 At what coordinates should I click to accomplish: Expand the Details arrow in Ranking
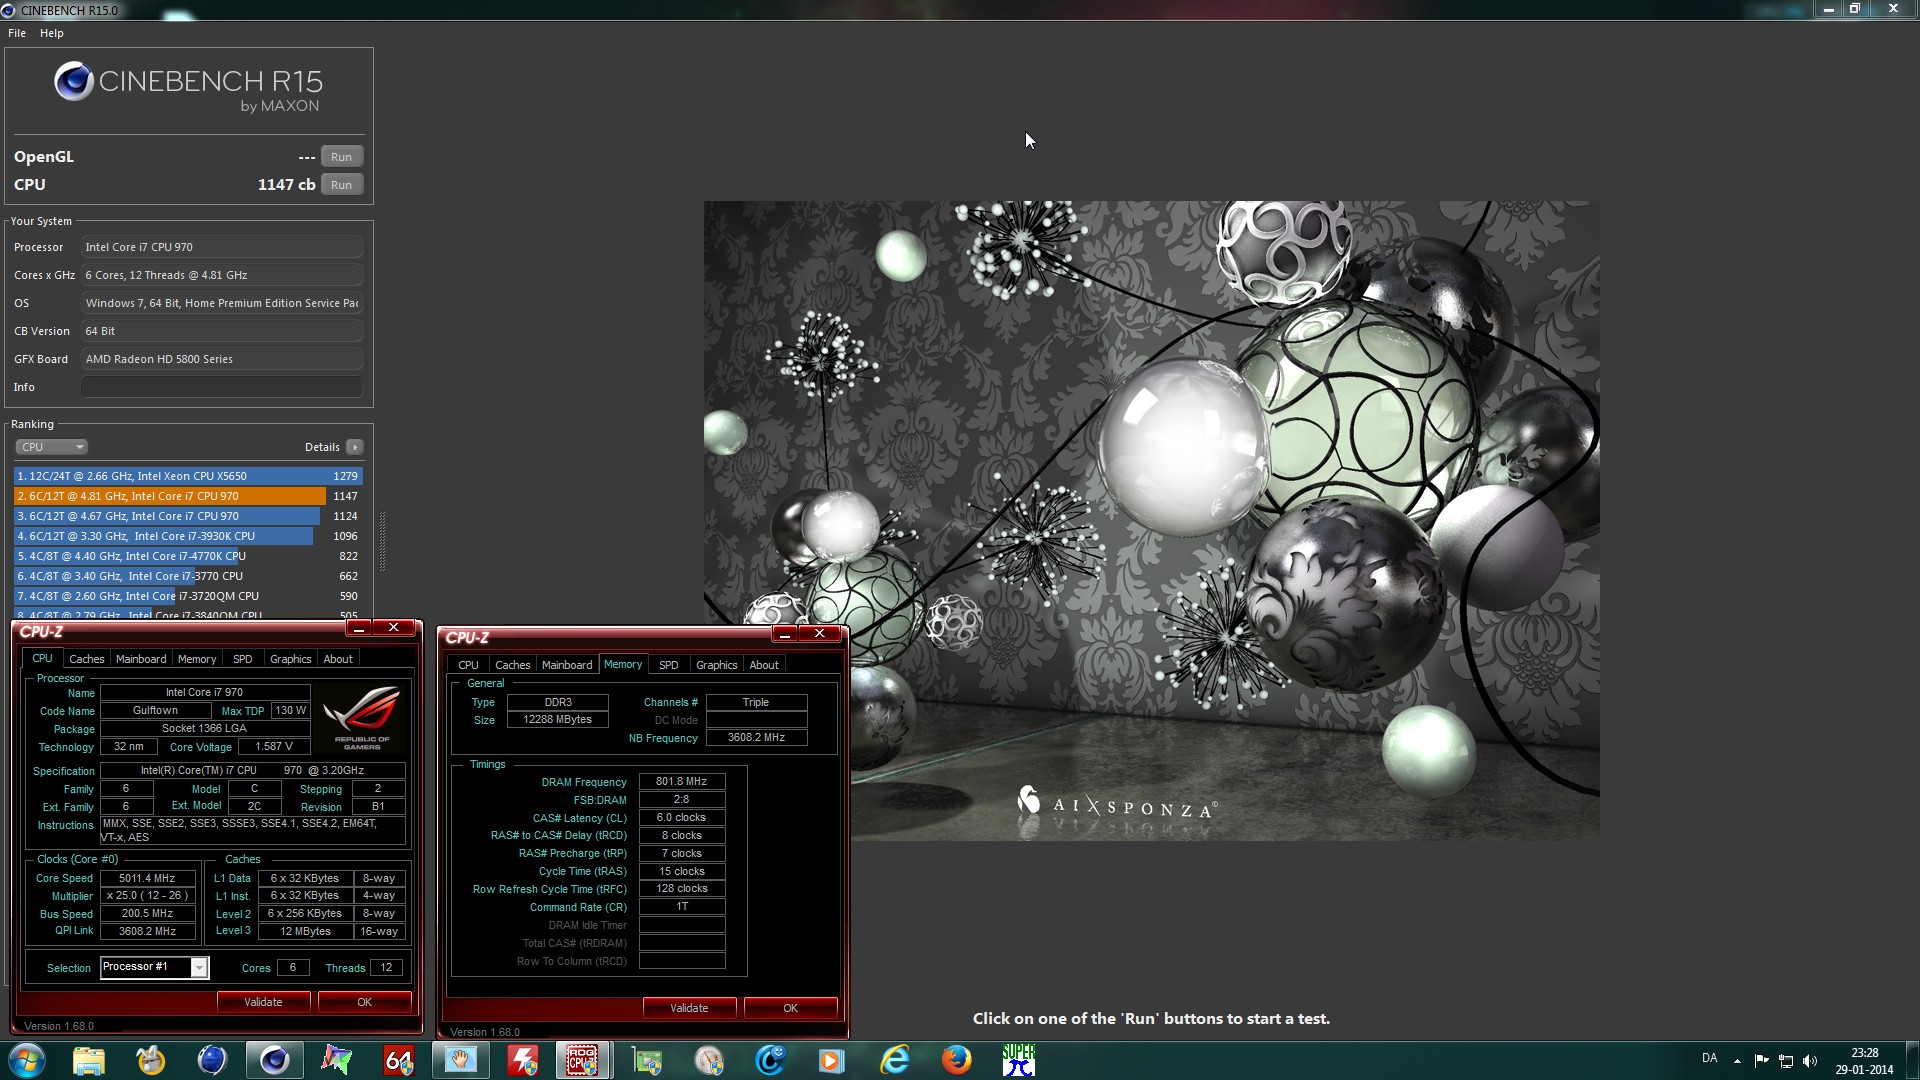[x=355, y=447]
